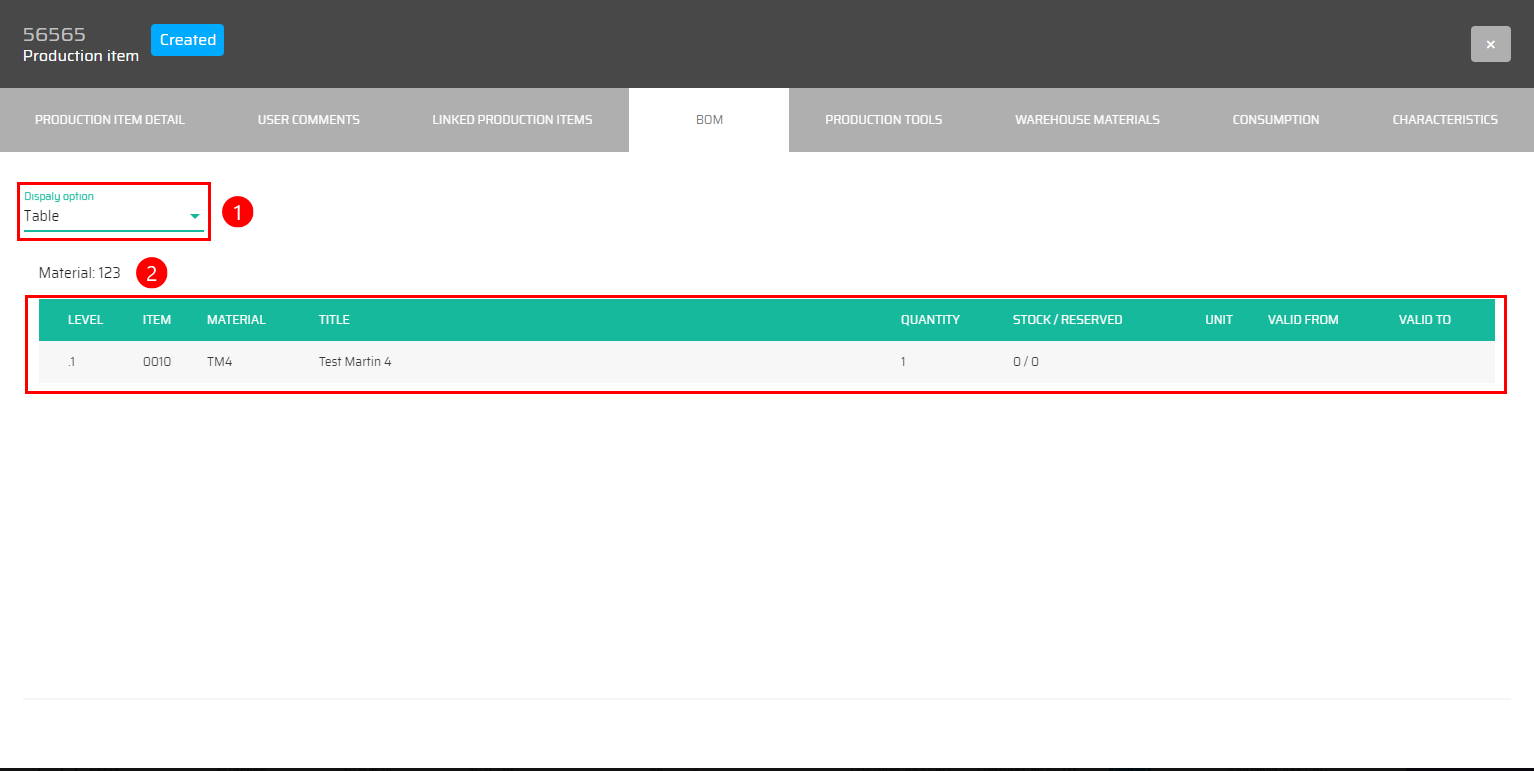
Task: Click the Table display option field
Action: (100, 216)
